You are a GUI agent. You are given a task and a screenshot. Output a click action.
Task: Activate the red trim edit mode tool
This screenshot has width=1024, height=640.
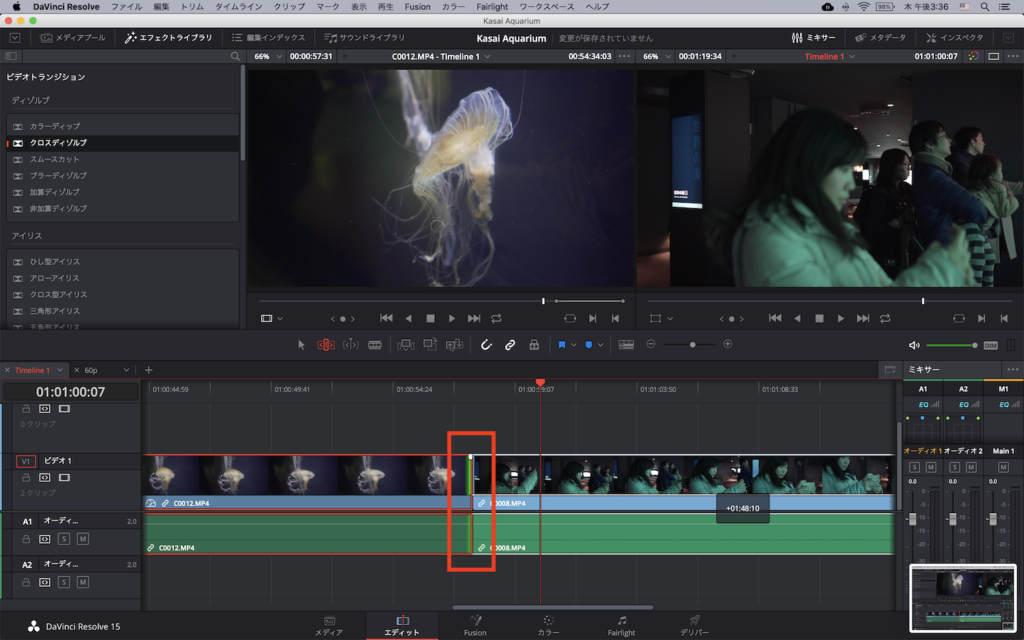326,344
